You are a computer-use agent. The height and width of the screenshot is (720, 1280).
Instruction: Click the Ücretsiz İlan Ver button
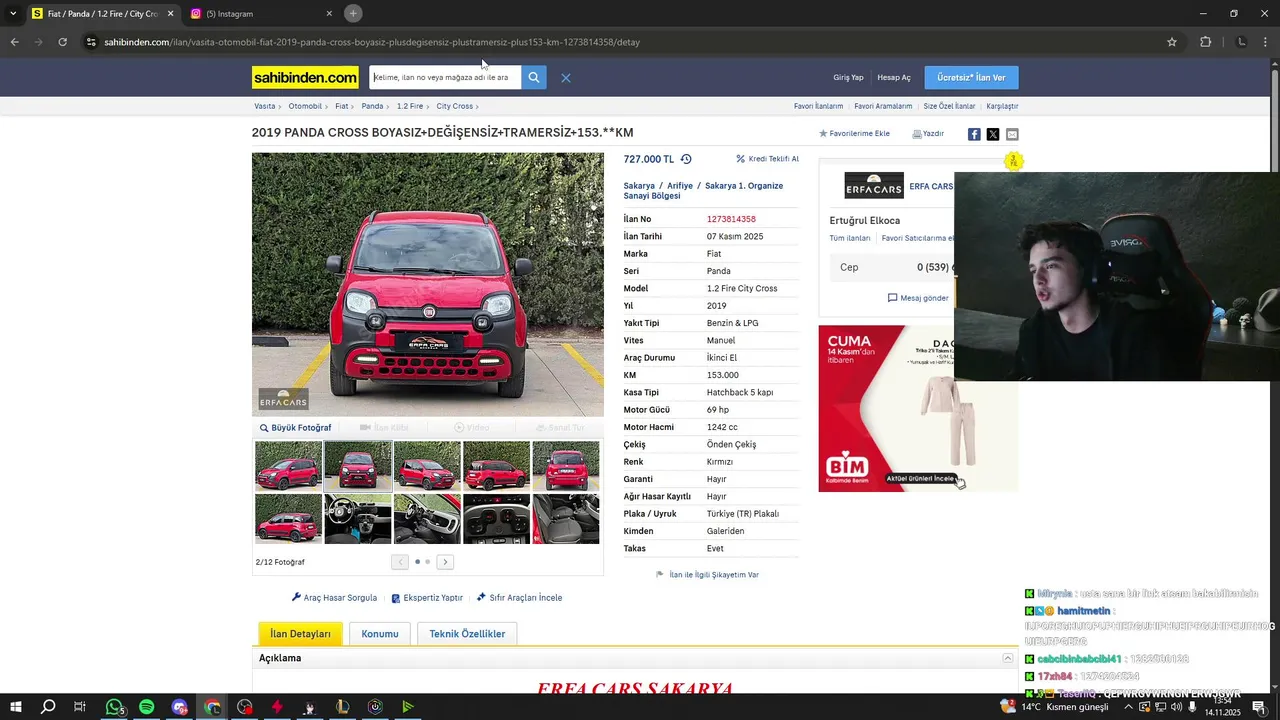971,77
